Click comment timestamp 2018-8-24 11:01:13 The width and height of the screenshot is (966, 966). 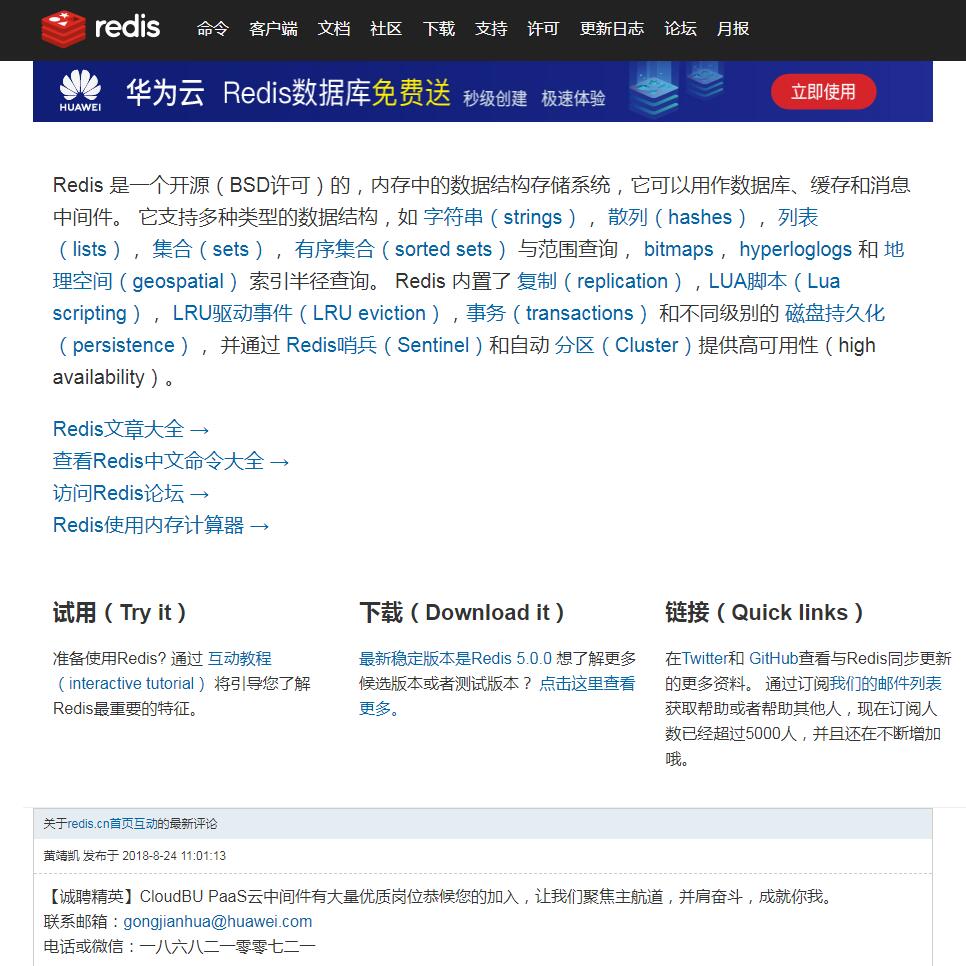pos(174,856)
